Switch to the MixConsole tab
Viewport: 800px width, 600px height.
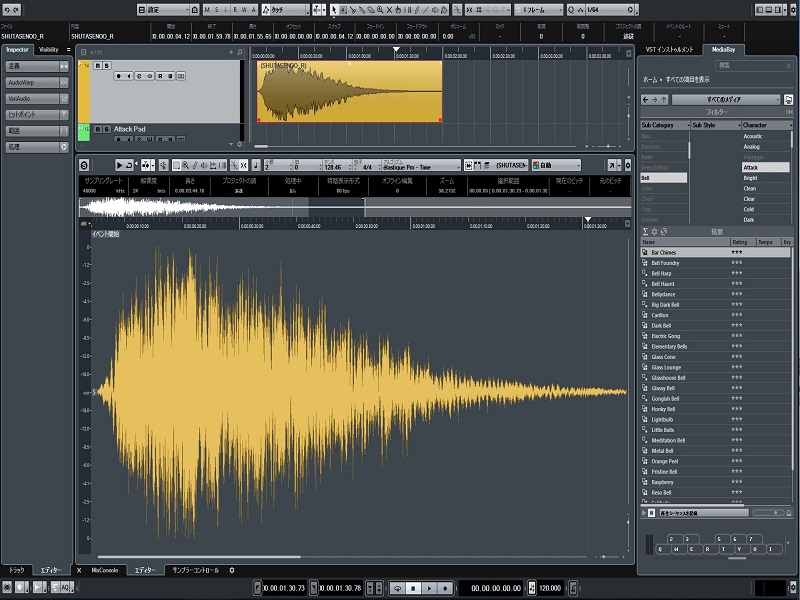click(105, 570)
